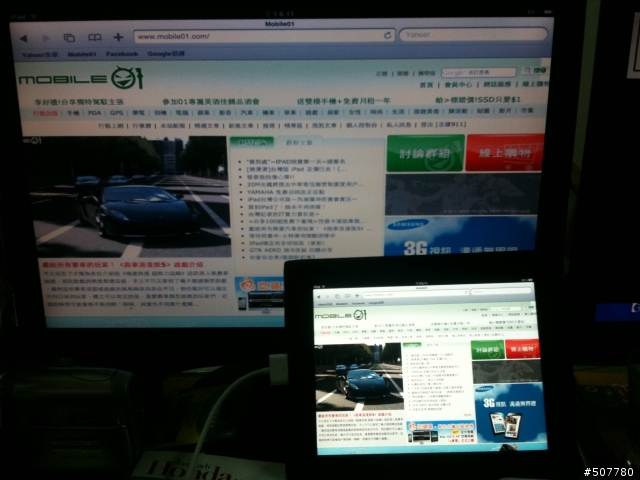640x480 pixels.
Task: Tap the plus add-bookmark icon
Action: coord(118,37)
